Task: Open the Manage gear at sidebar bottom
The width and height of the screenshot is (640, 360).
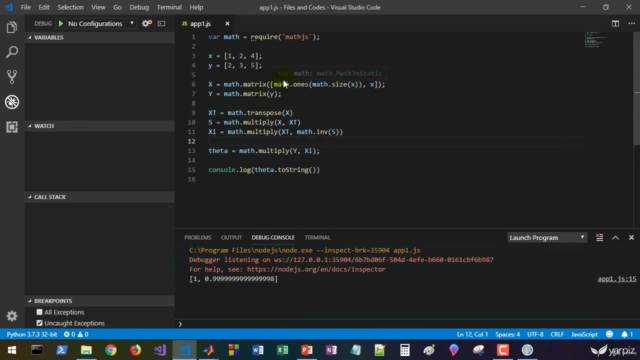Action: [x=12, y=316]
